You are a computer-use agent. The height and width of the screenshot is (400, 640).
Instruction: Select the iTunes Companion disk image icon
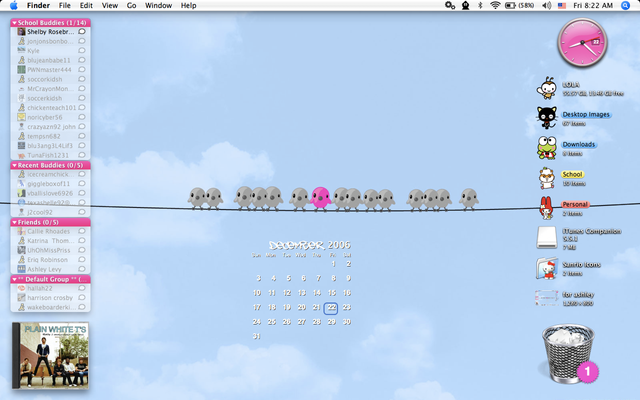pyautogui.click(x=547, y=238)
